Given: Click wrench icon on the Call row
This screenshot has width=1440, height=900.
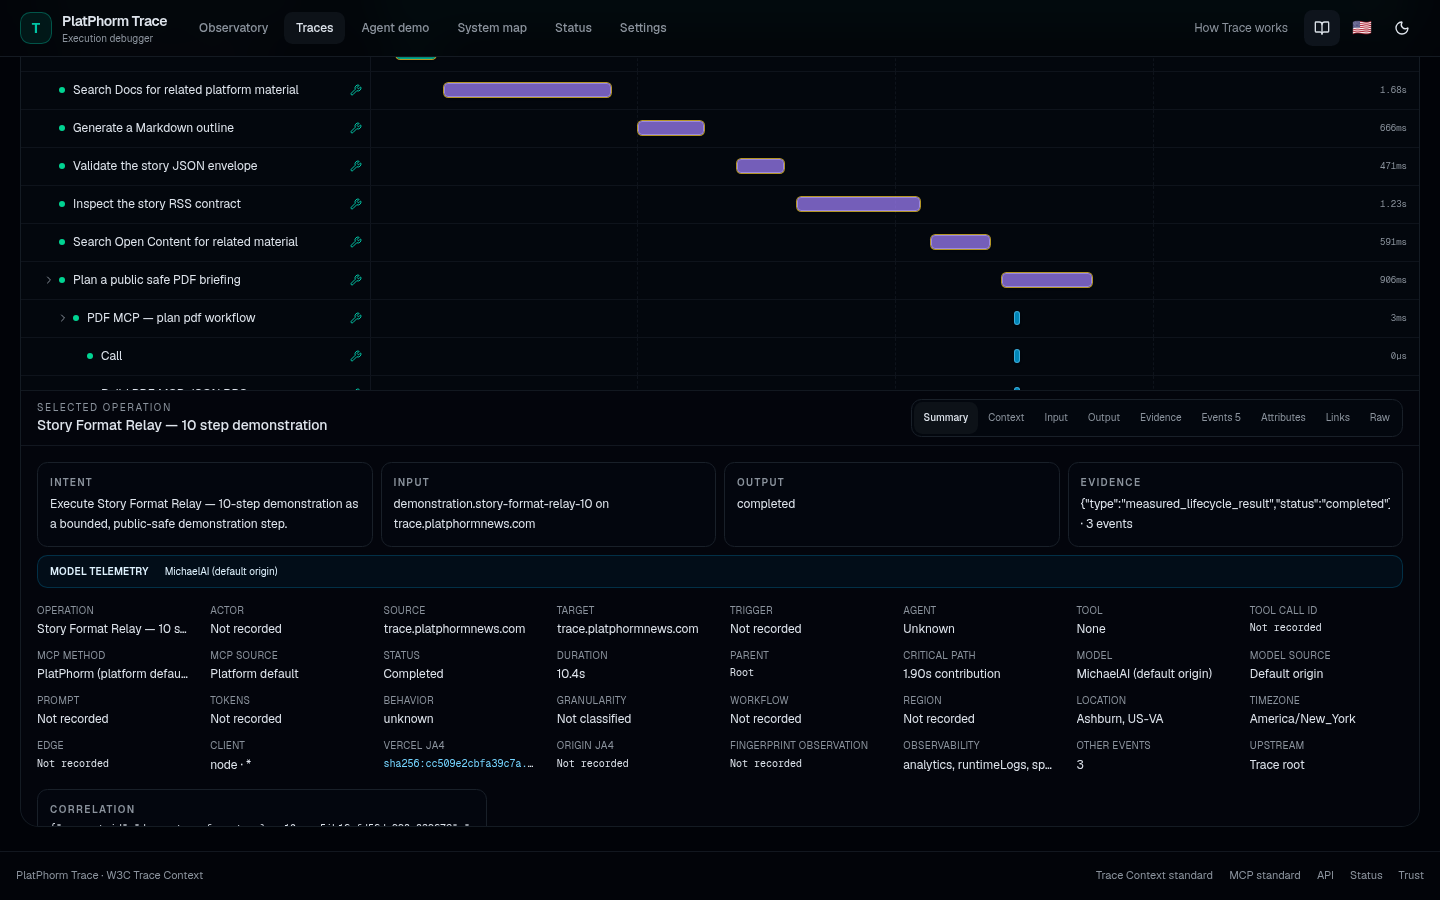Looking at the screenshot, I should coord(356,356).
